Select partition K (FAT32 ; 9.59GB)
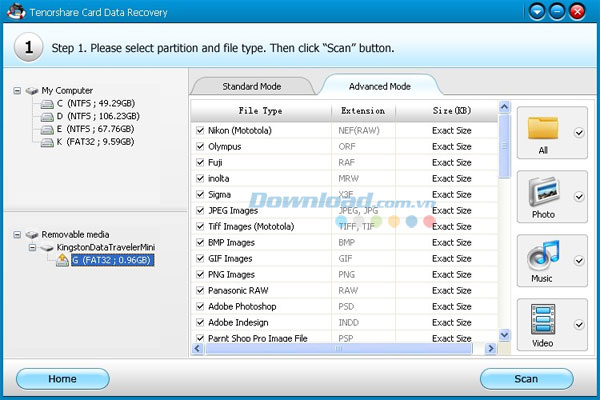 [x=95, y=142]
